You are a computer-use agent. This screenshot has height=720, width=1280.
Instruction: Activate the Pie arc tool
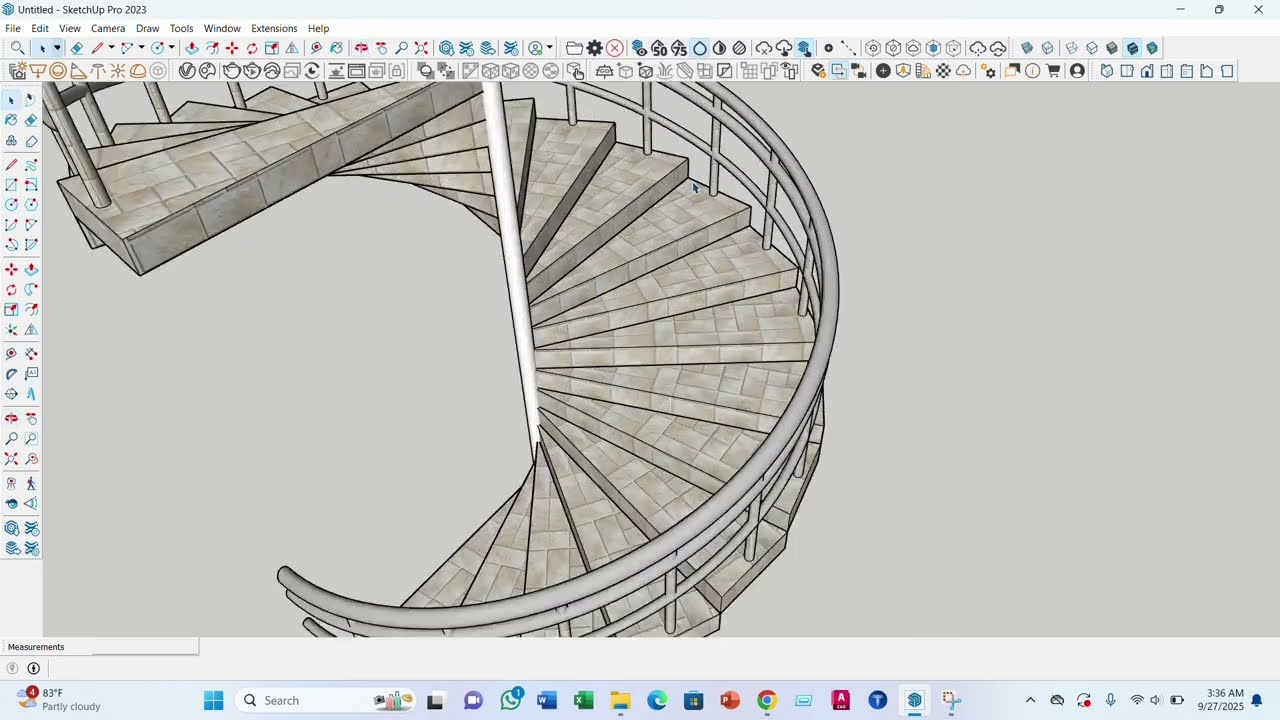click(x=31, y=245)
